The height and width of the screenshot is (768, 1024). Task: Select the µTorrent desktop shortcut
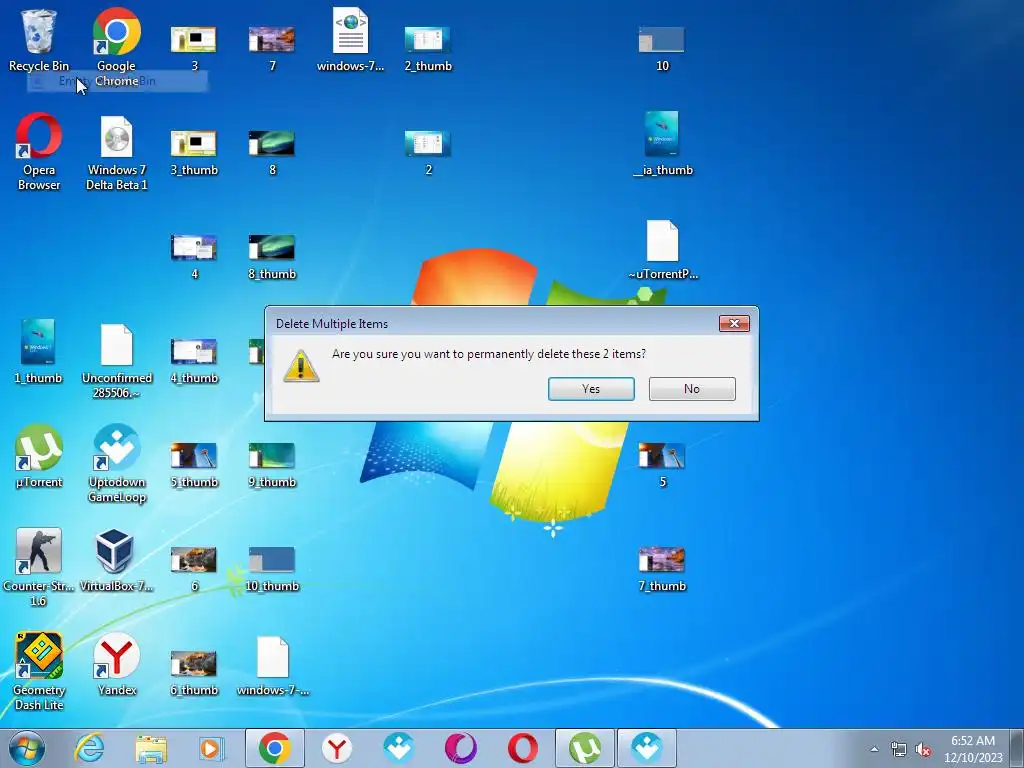coord(39,456)
